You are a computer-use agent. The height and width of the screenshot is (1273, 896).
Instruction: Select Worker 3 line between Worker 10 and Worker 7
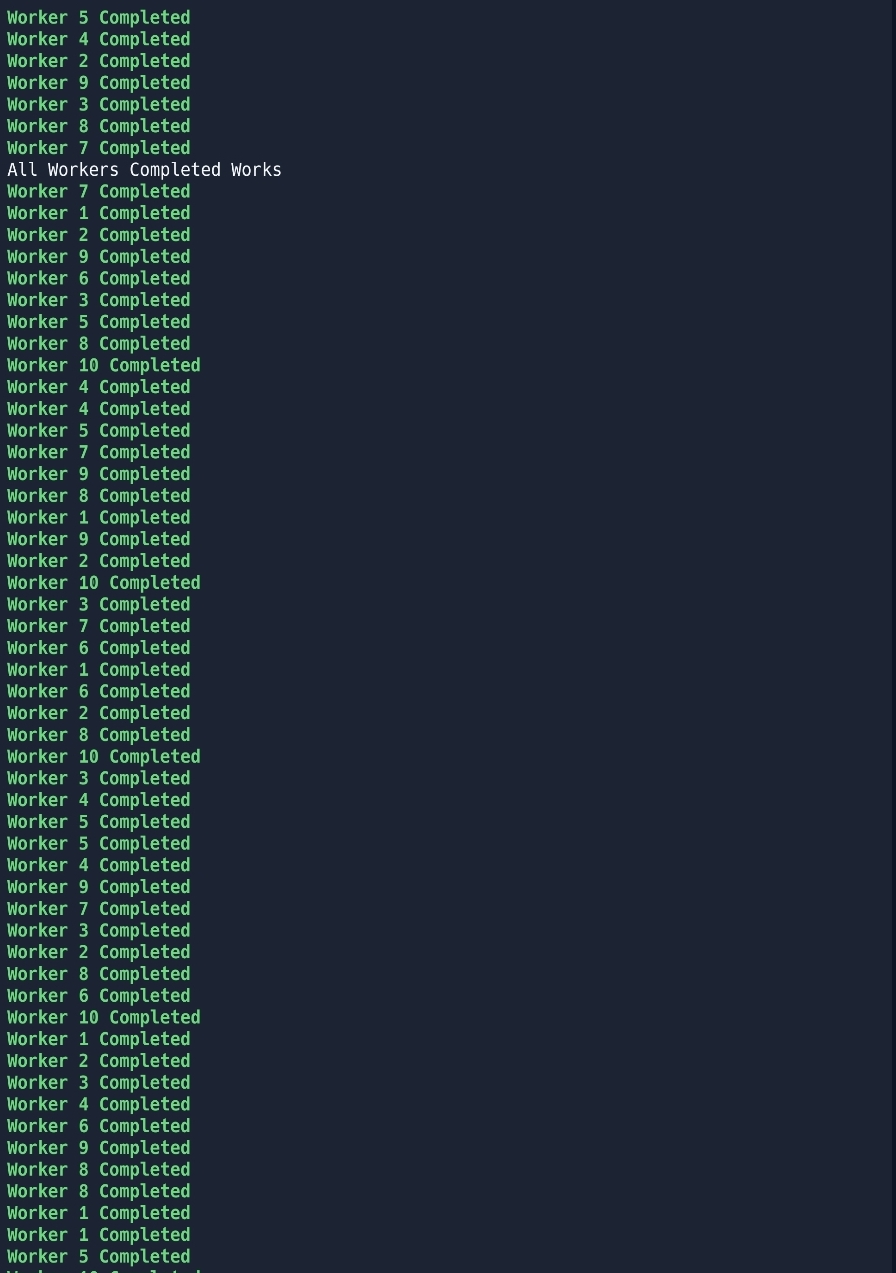point(98,605)
